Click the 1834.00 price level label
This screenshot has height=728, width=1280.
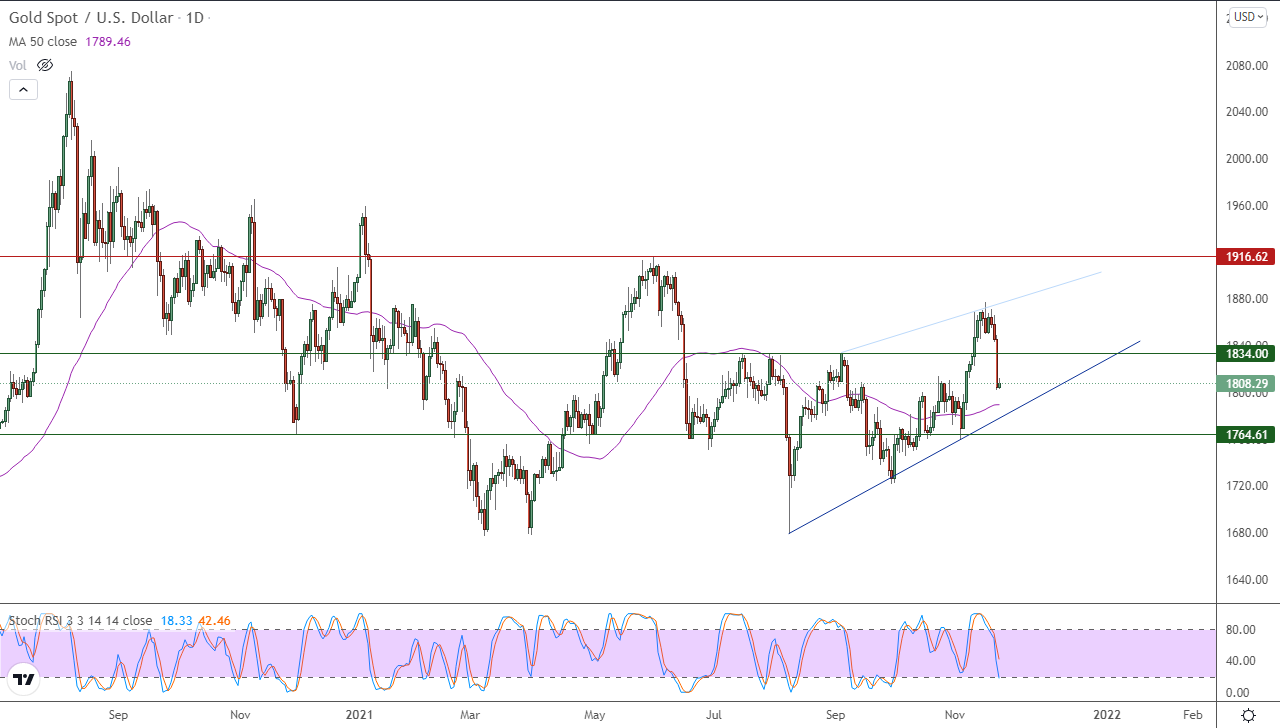click(1244, 353)
